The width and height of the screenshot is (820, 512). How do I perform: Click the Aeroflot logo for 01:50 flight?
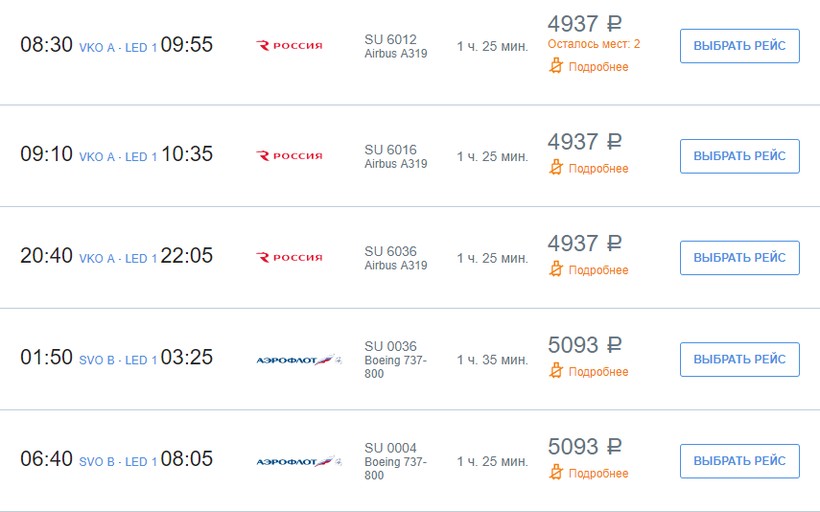(298, 360)
